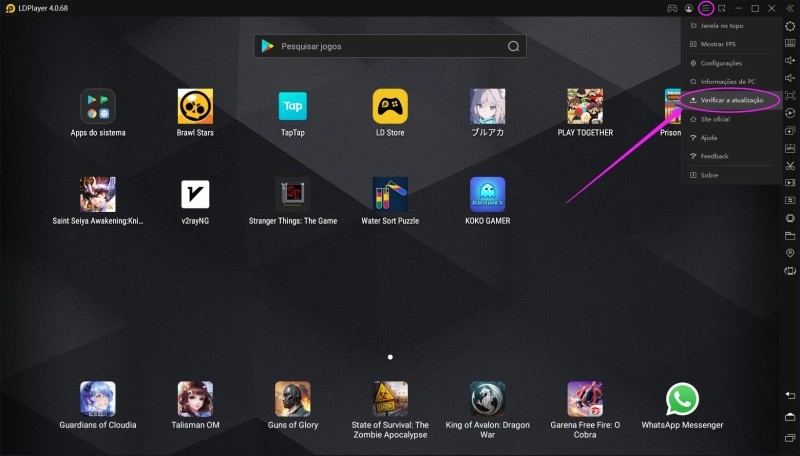Open the LD Store app

(390, 106)
